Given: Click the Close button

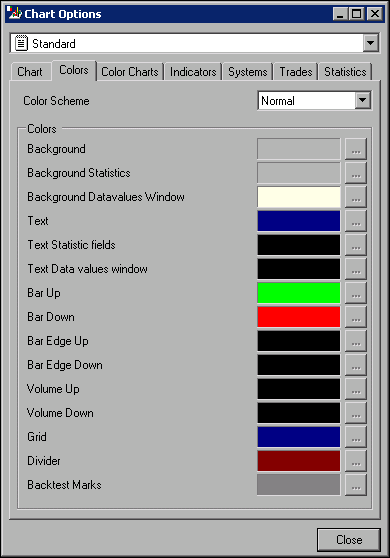Looking at the screenshot, I should [x=349, y=540].
